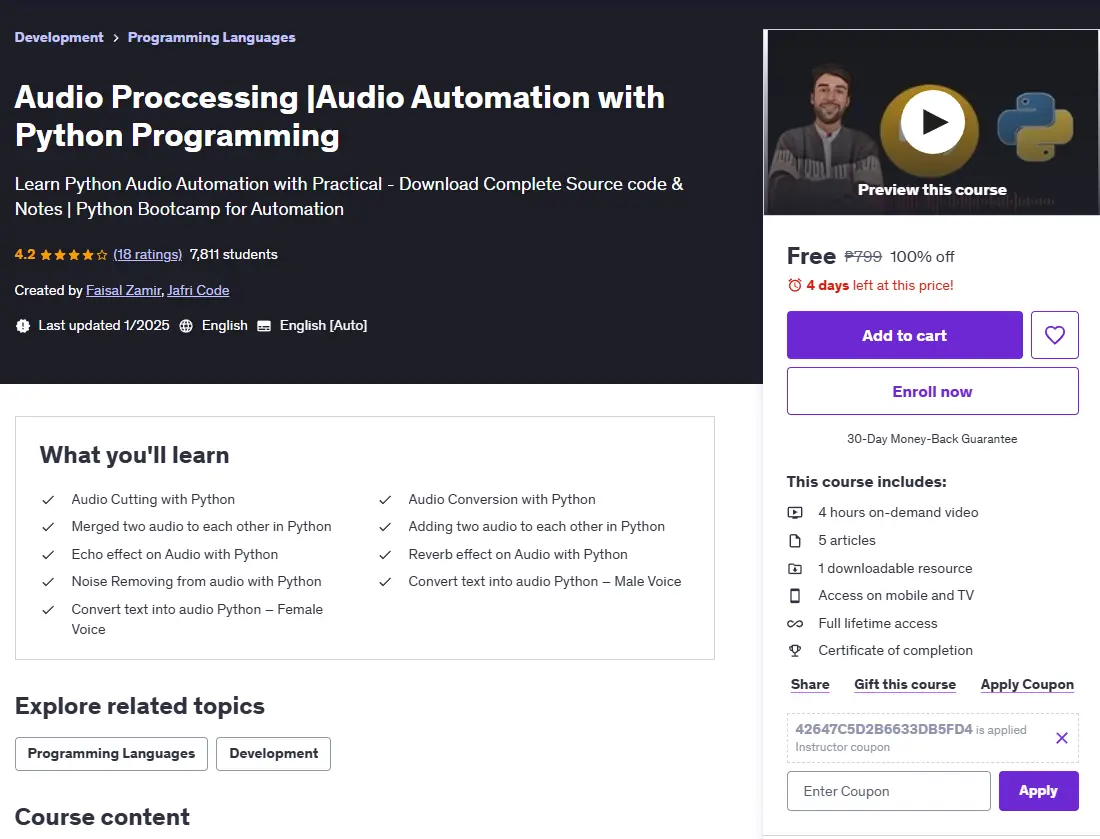This screenshot has width=1100, height=839.
Task: Click the globe icon next to English
Action: coord(186,325)
